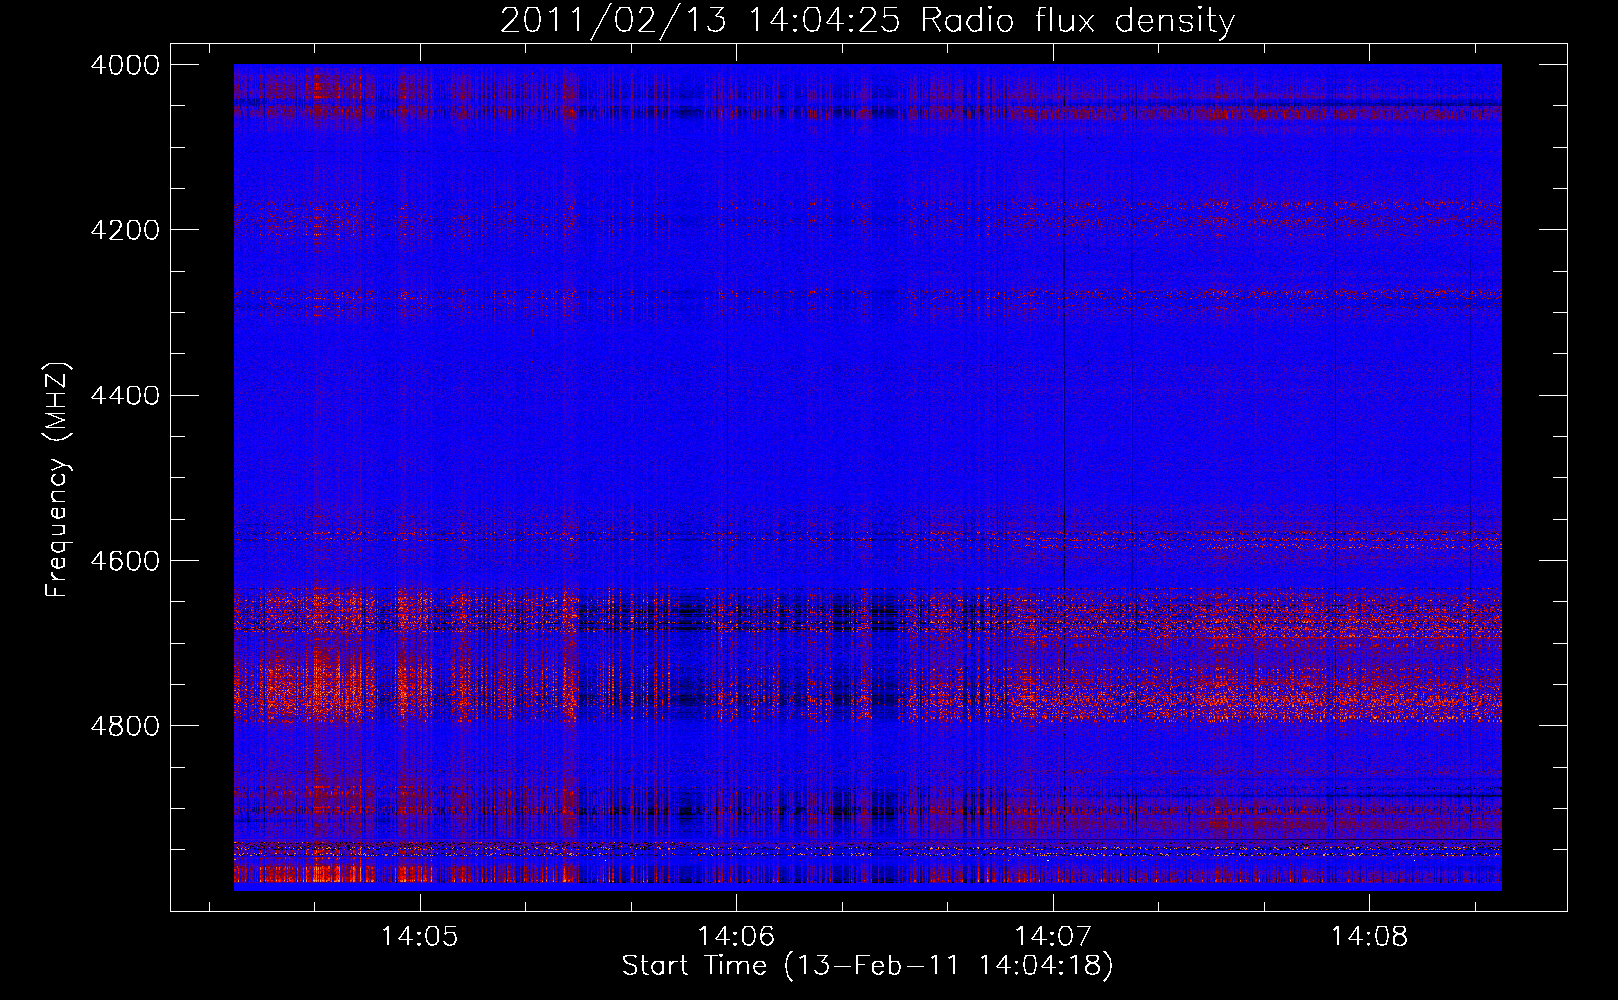Click the 4600 frequency axis label
The image size is (1618, 1000).
(125, 561)
